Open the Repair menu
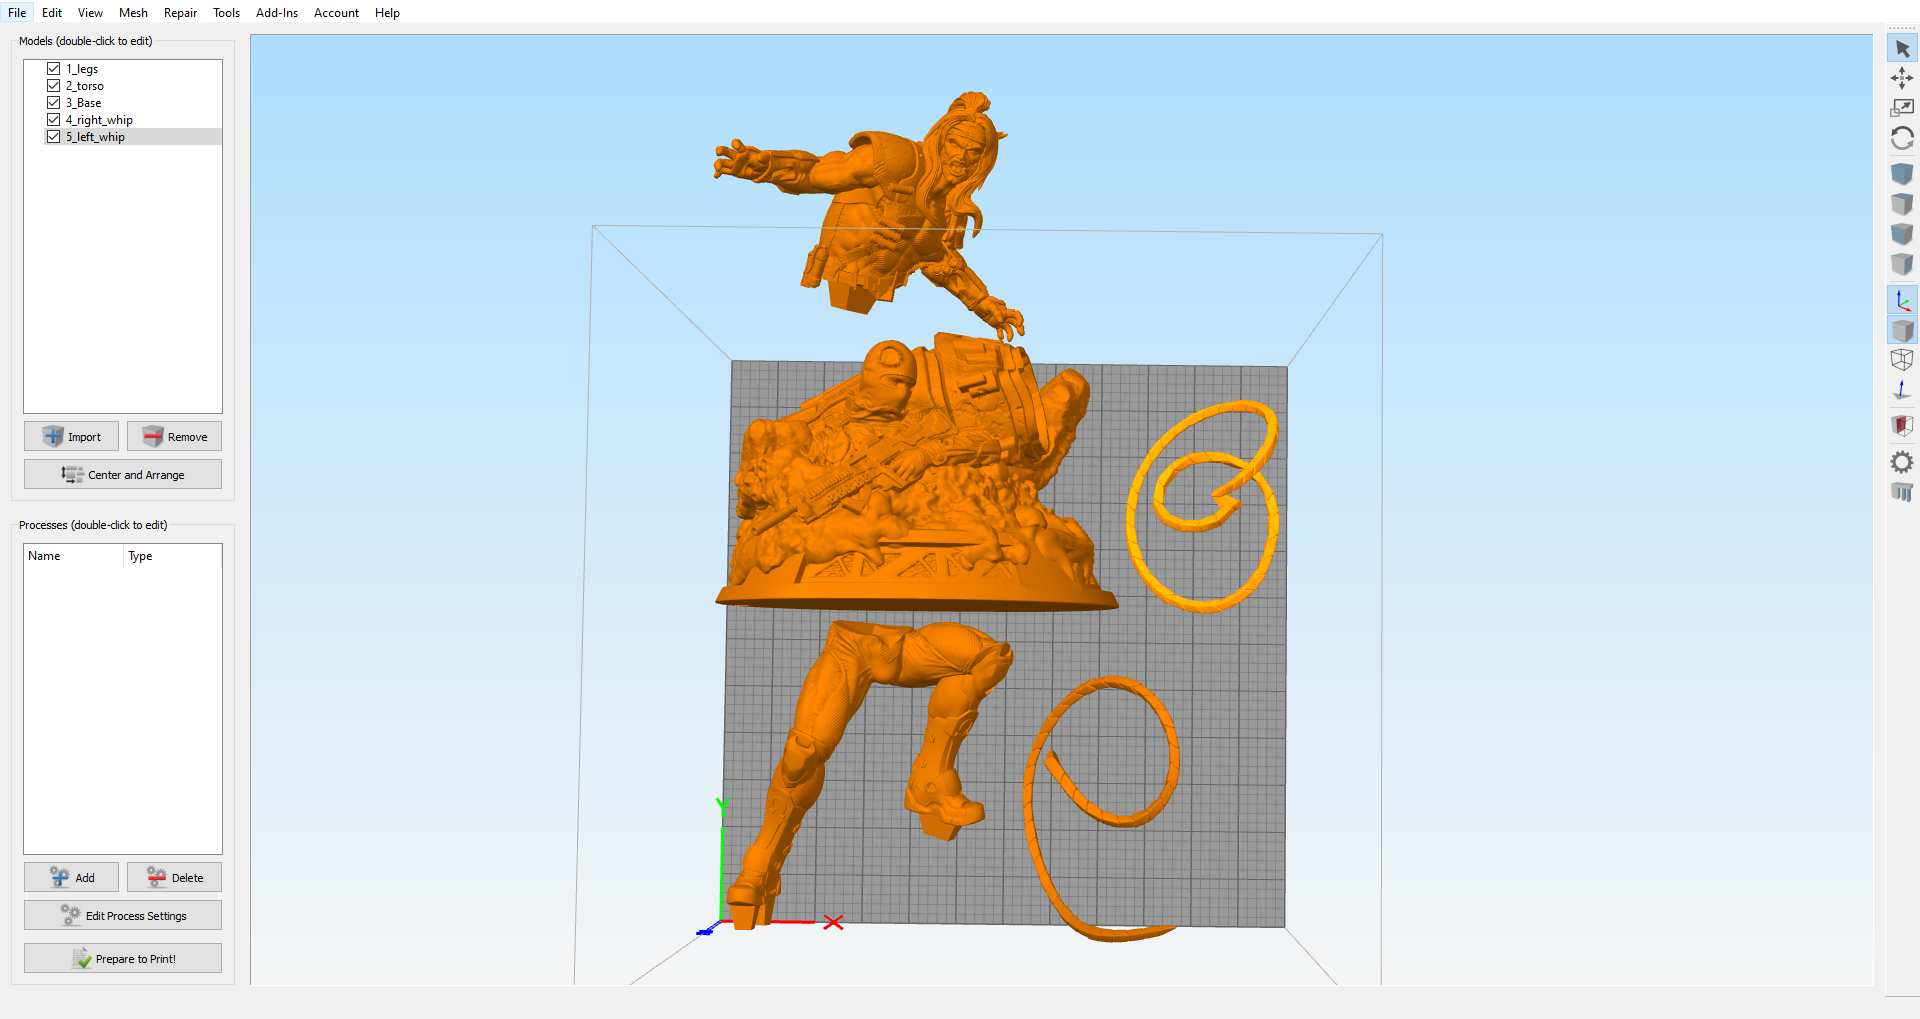Screen dimensions: 1920x1019 pos(180,13)
